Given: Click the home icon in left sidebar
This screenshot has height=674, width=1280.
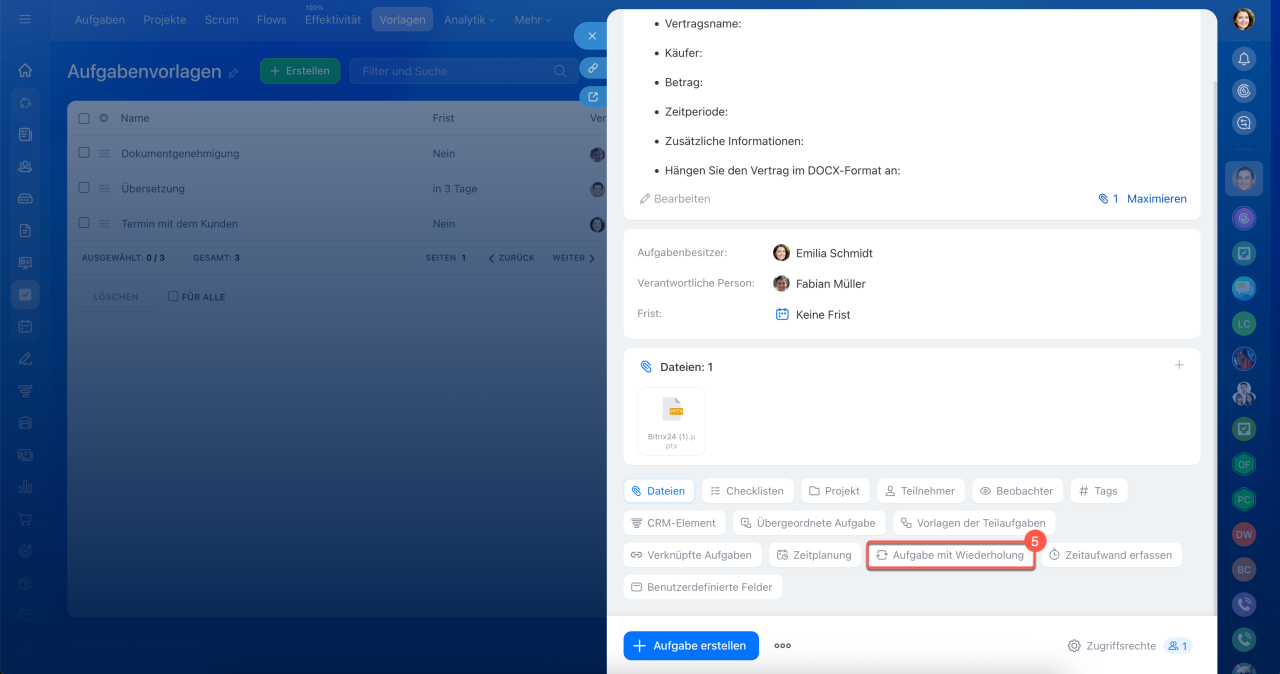Looking at the screenshot, I should click(x=25, y=71).
